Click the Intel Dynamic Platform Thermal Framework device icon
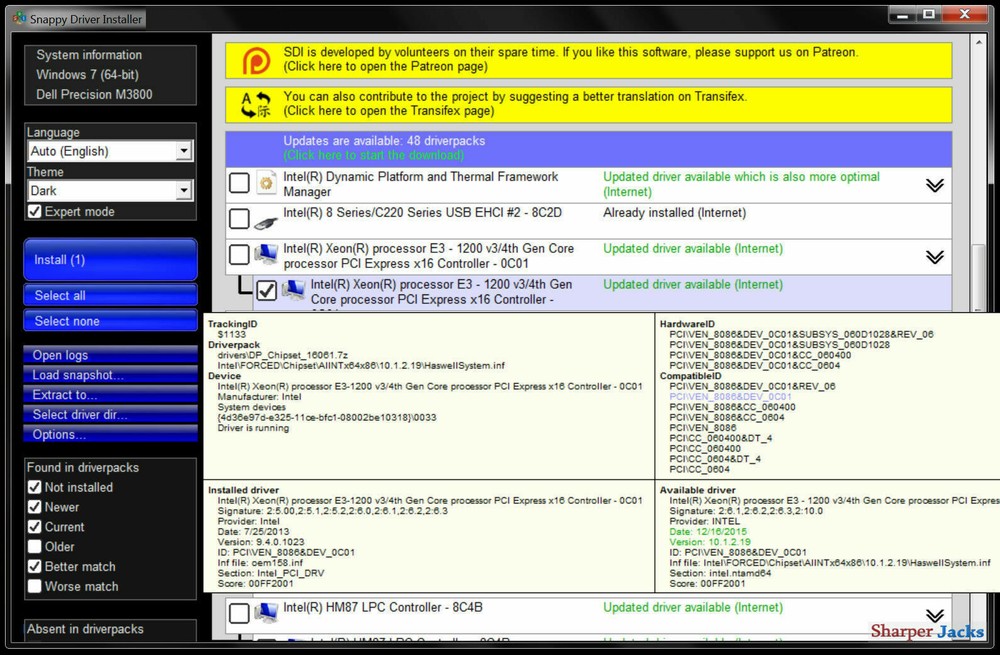 [266, 184]
